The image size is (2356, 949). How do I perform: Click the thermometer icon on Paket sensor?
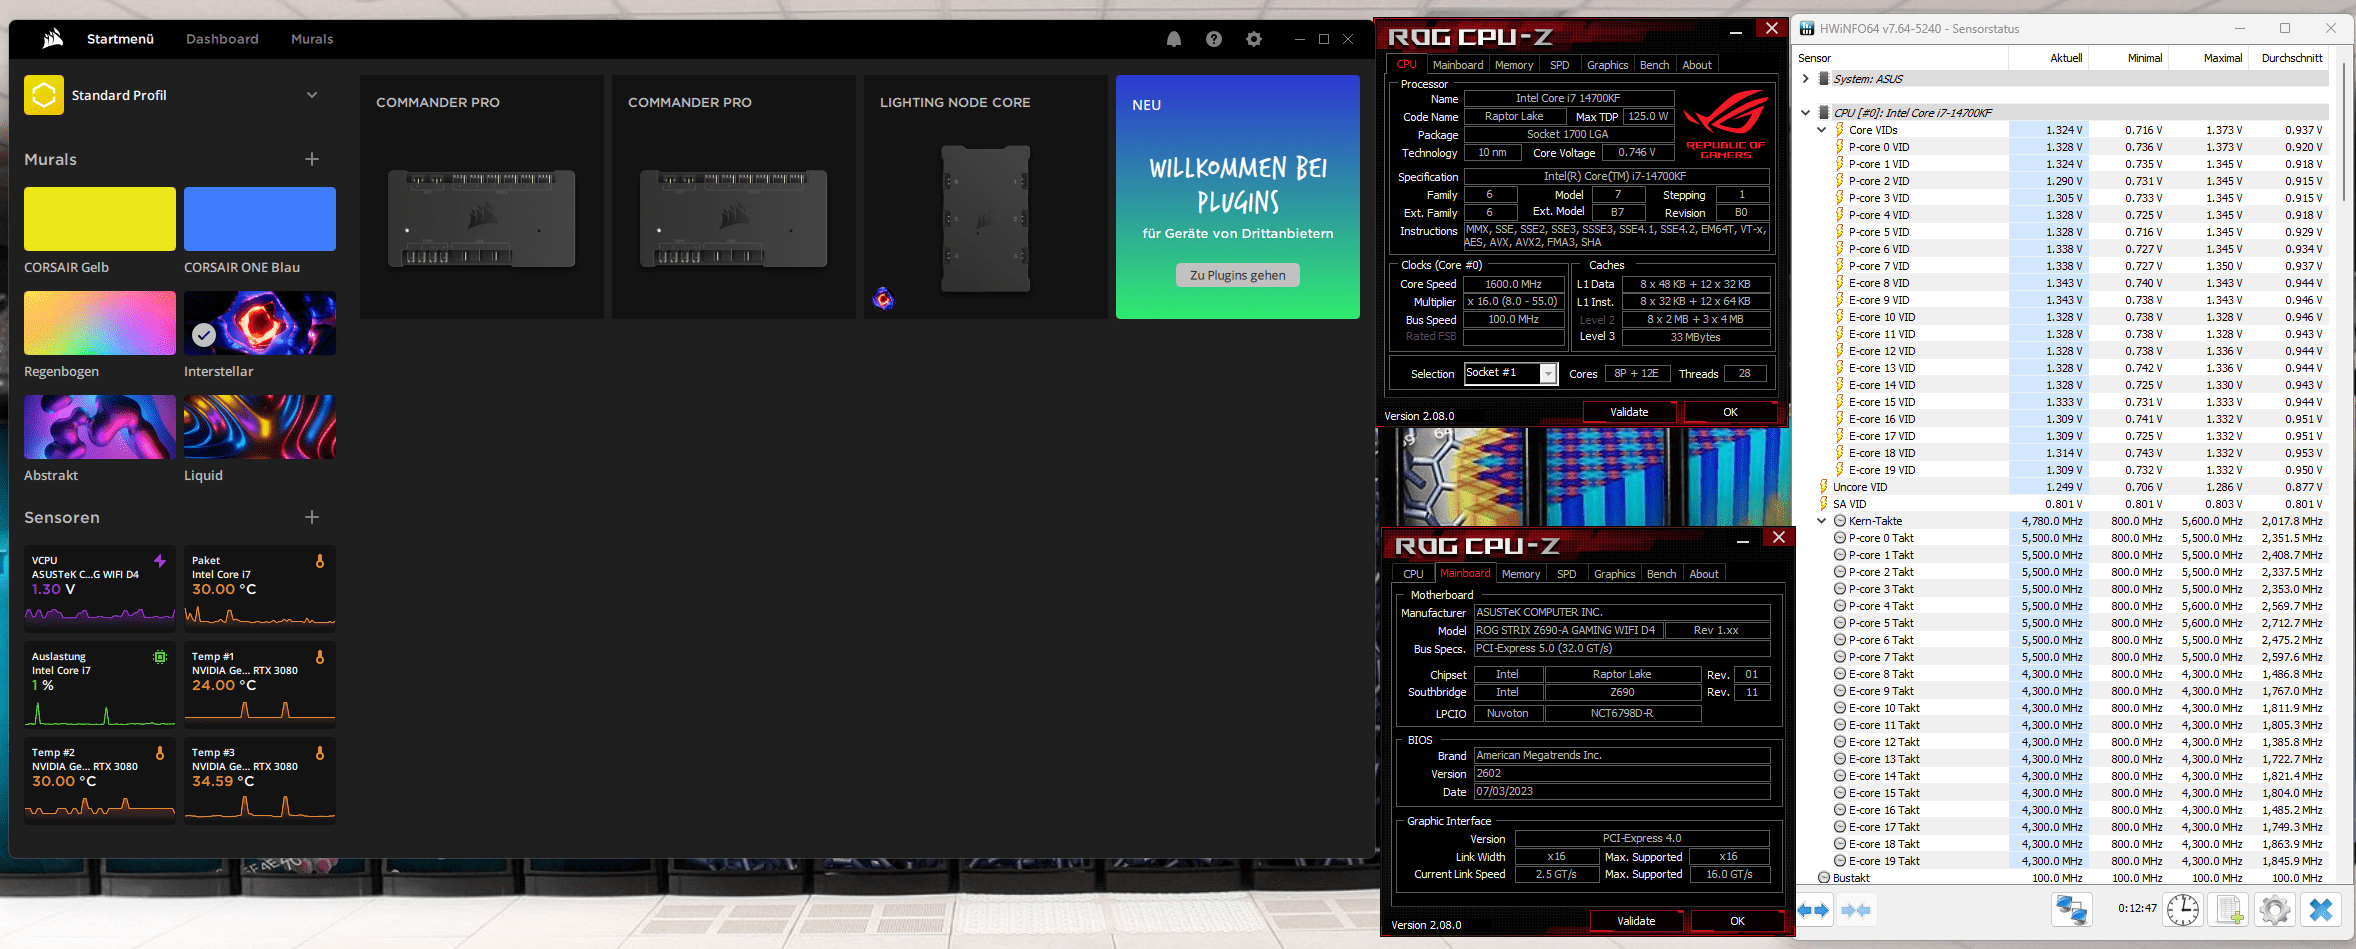pyautogui.click(x=320, y=561)
